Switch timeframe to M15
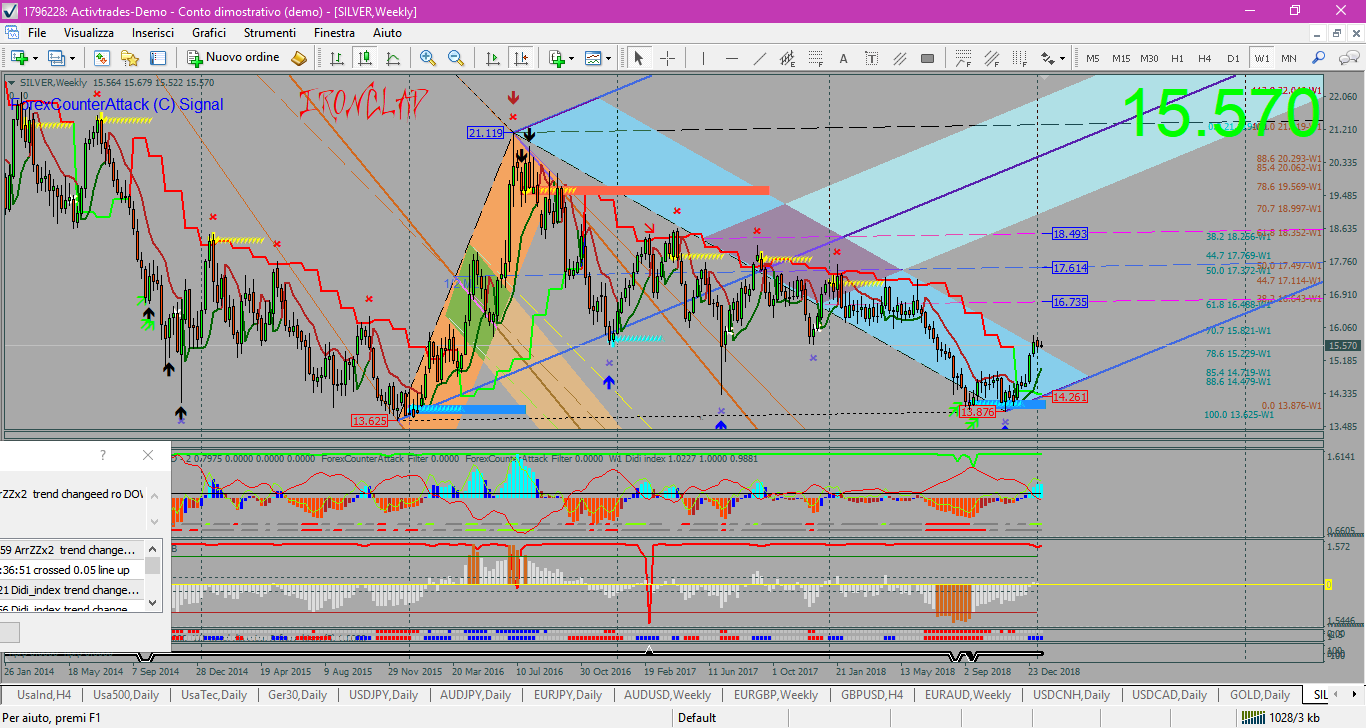Viewport: 1366px width, 728px height. (1121, 58)
